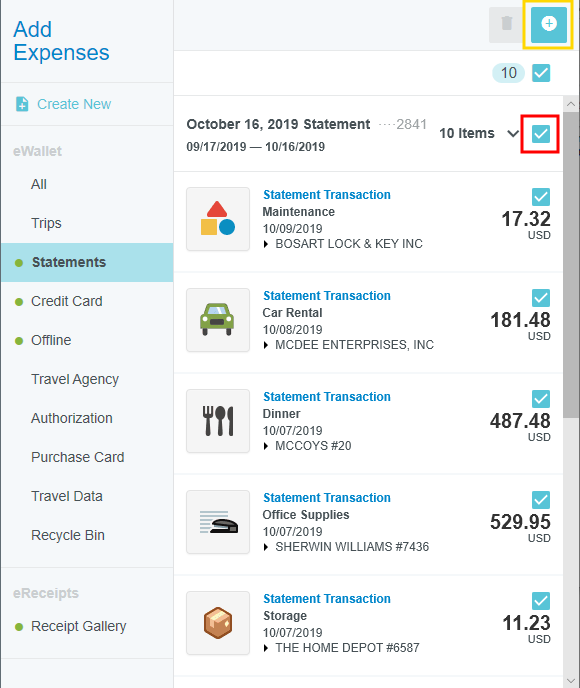Uncheck the October 16 statement checkbox

[541, 133]
